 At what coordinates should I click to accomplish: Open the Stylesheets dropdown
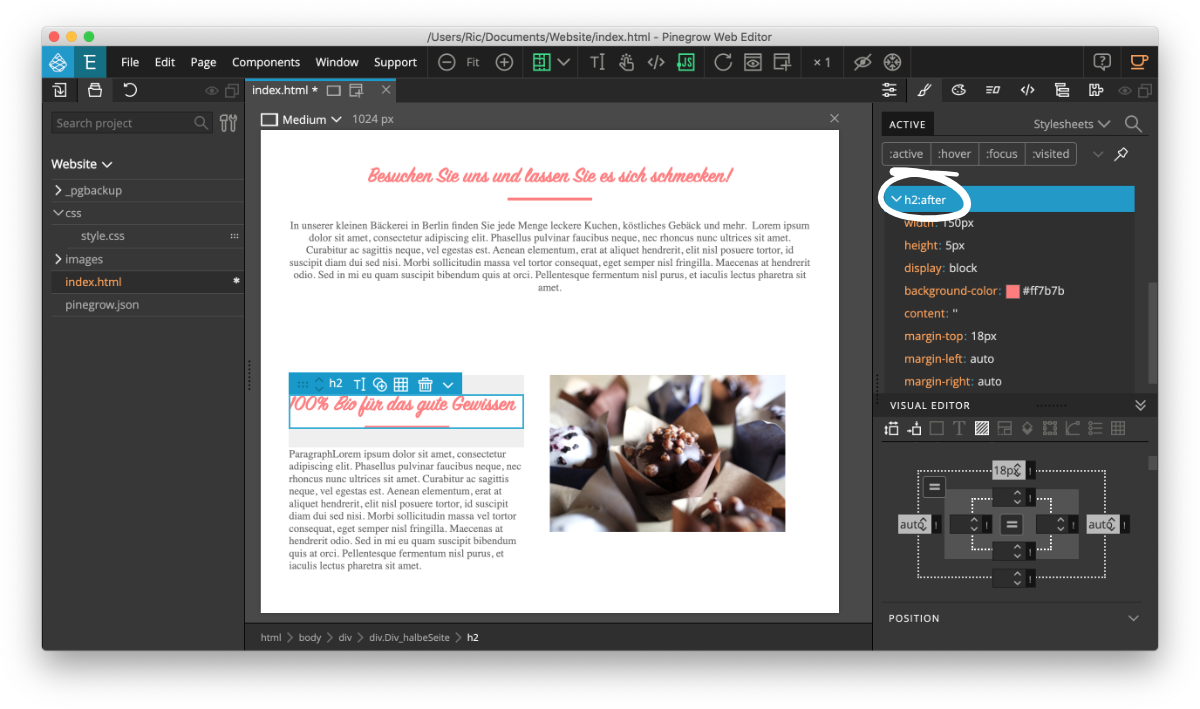pyautogui.click(x=1072, y=124)
